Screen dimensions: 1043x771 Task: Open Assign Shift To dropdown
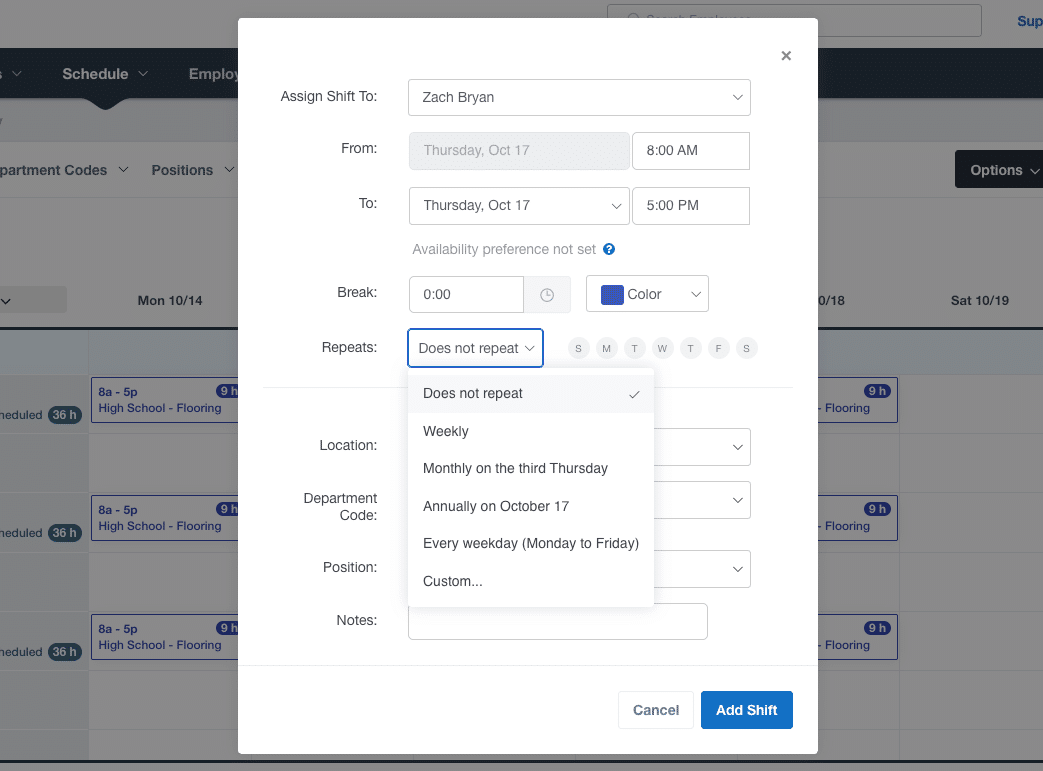pos(579,97)
